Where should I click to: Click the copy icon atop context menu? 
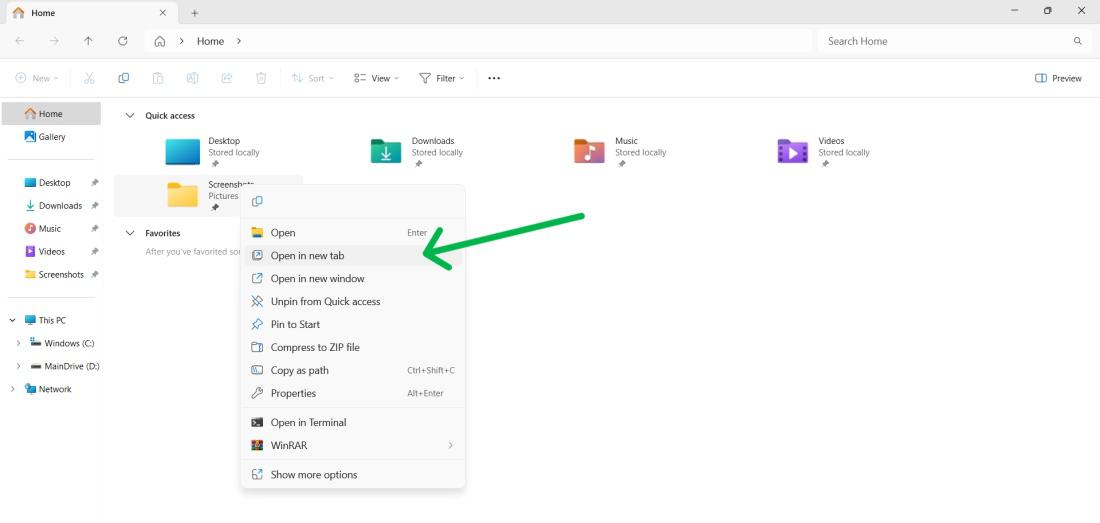pos(257,202)
